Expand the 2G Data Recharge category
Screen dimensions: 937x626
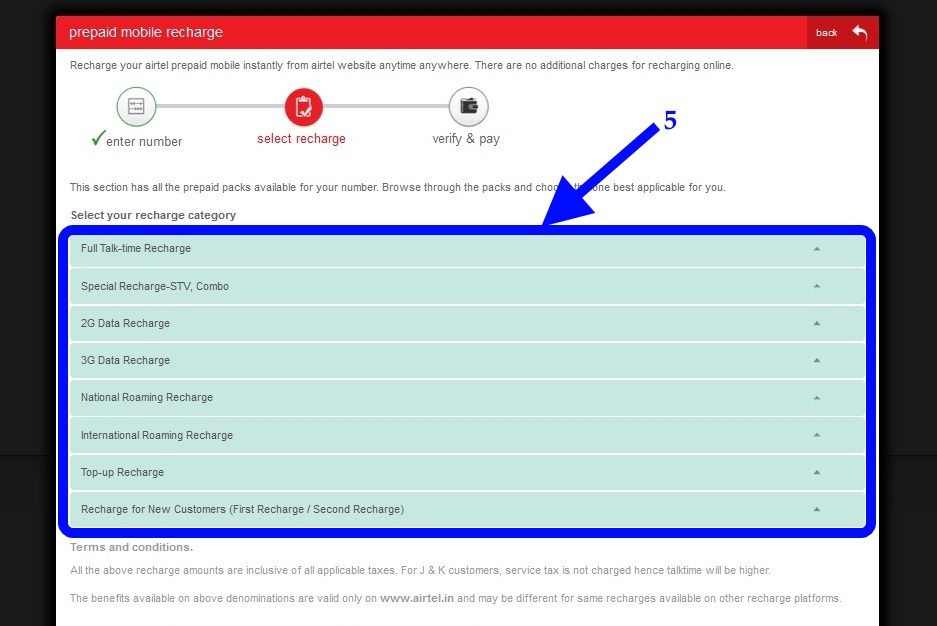point(467,323)
